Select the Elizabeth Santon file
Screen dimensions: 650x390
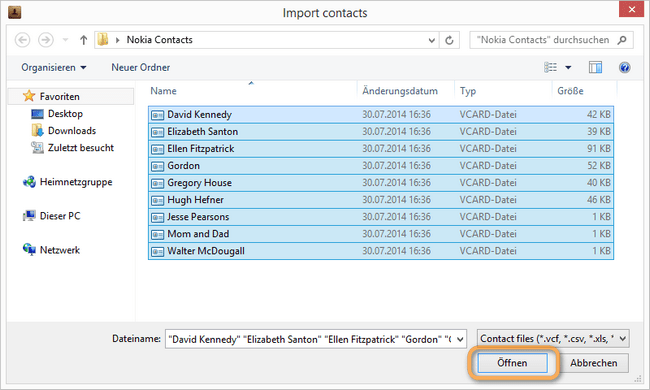[x=381, y=132]
